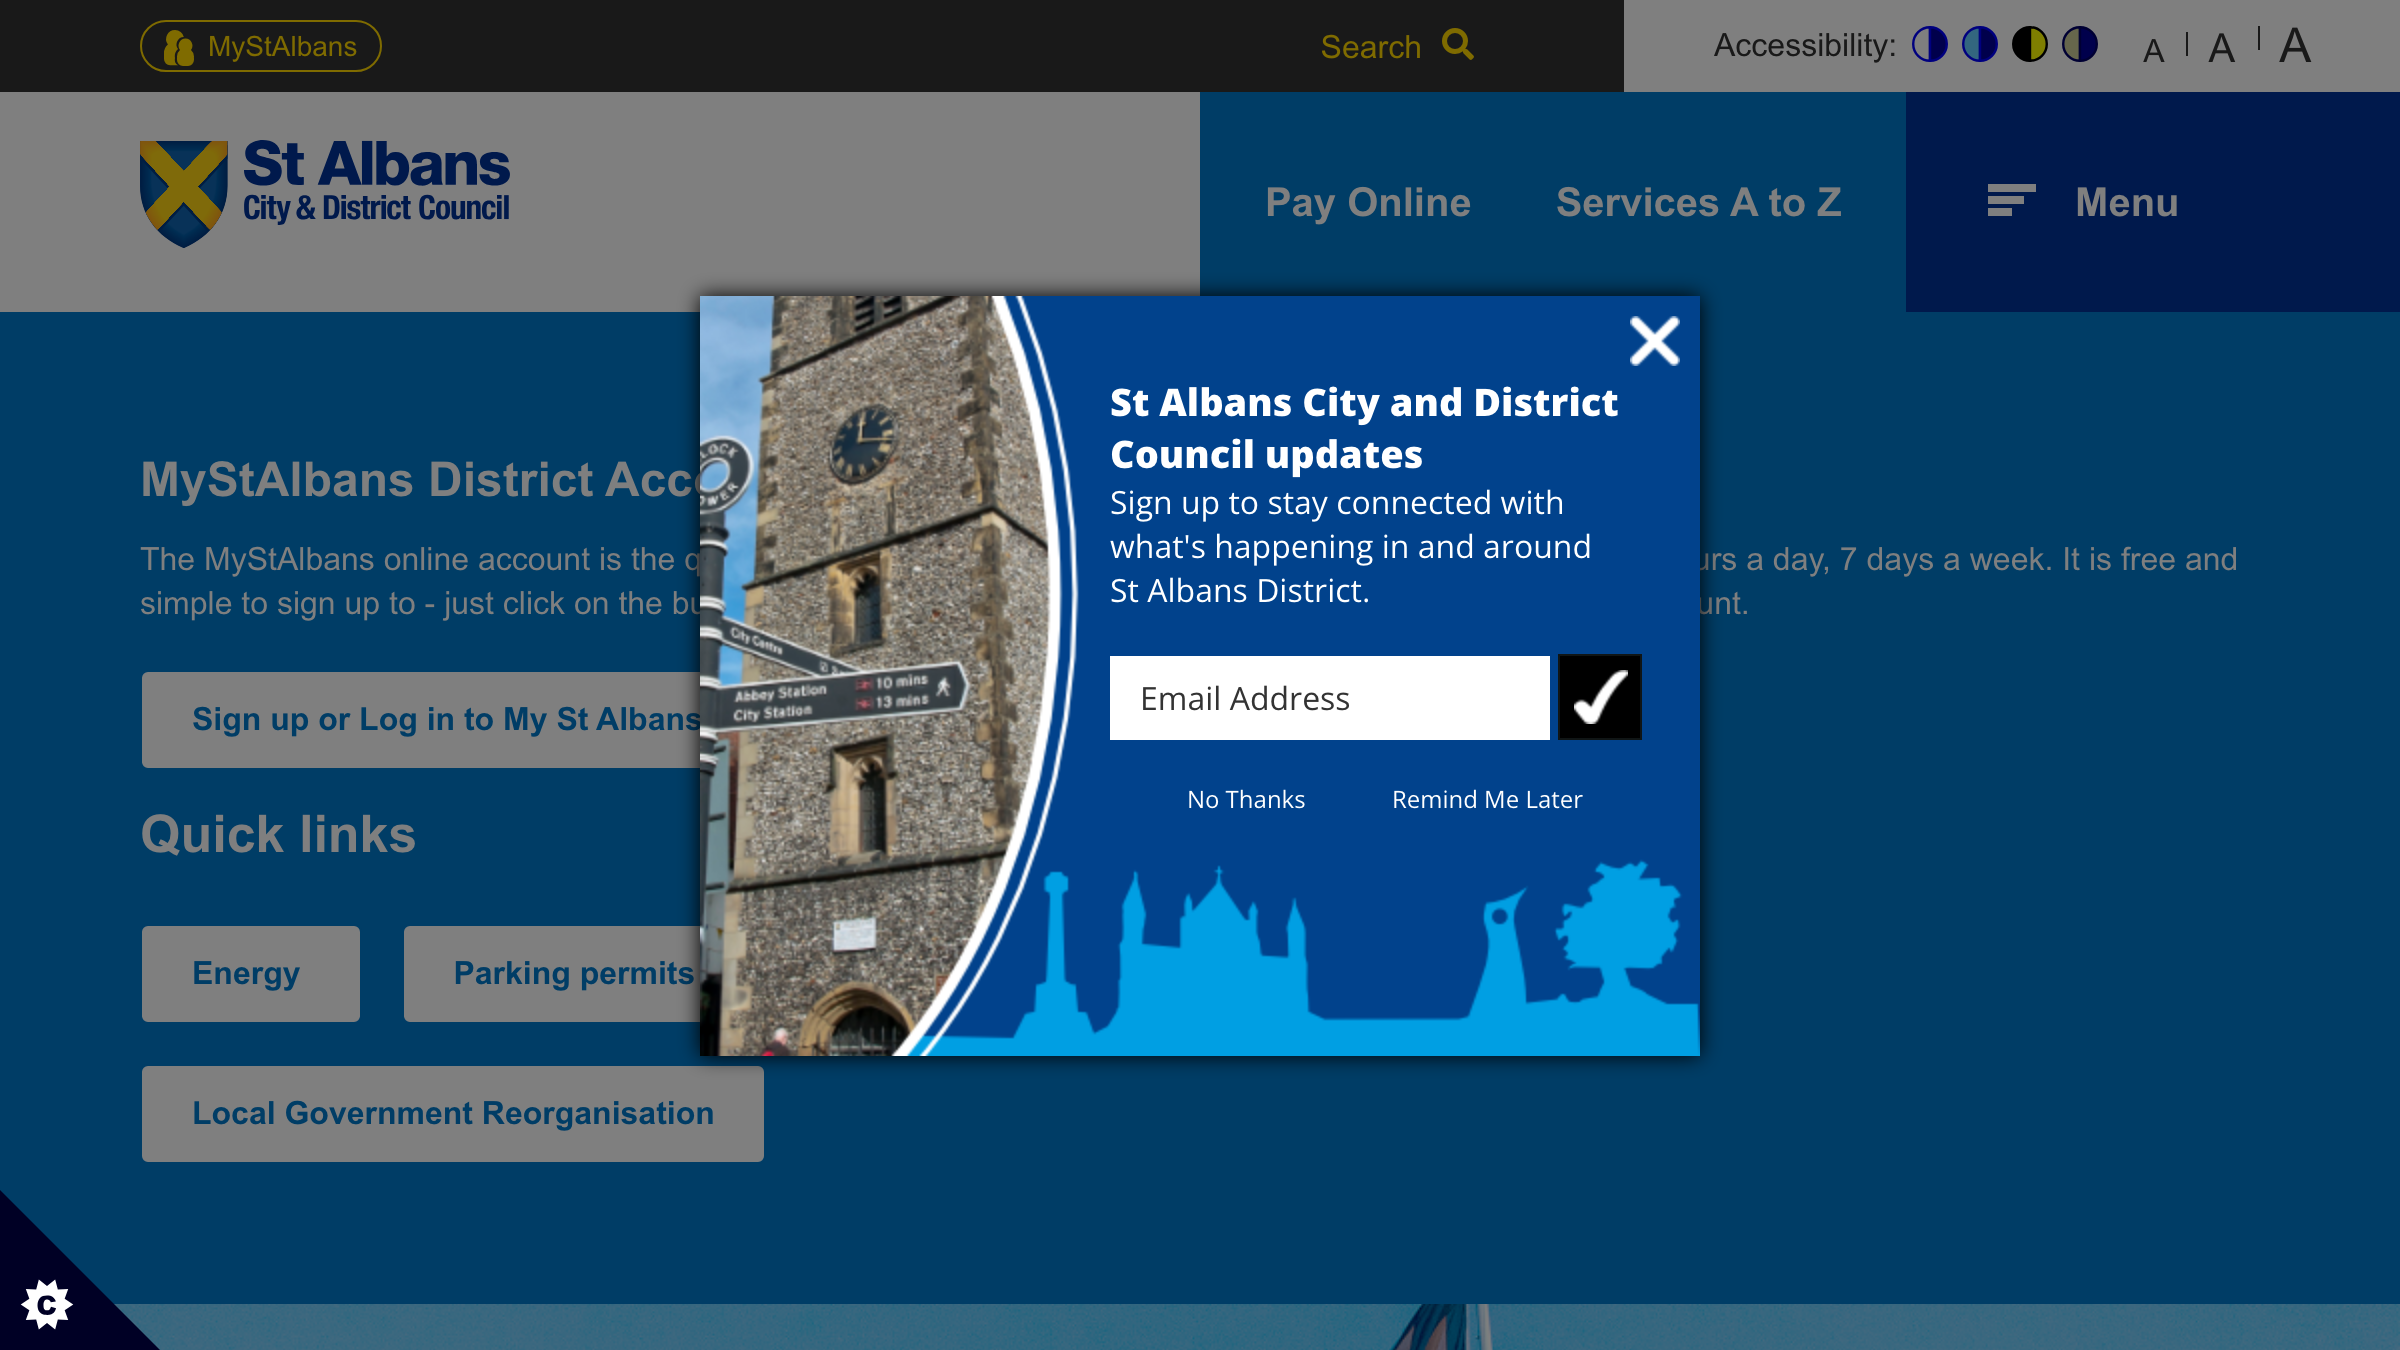Image resolution: width=2400 pixels, height=1350 pixels.
Task: Click the MyStAlbans account people icon
Action: click(x=179, y=45)
